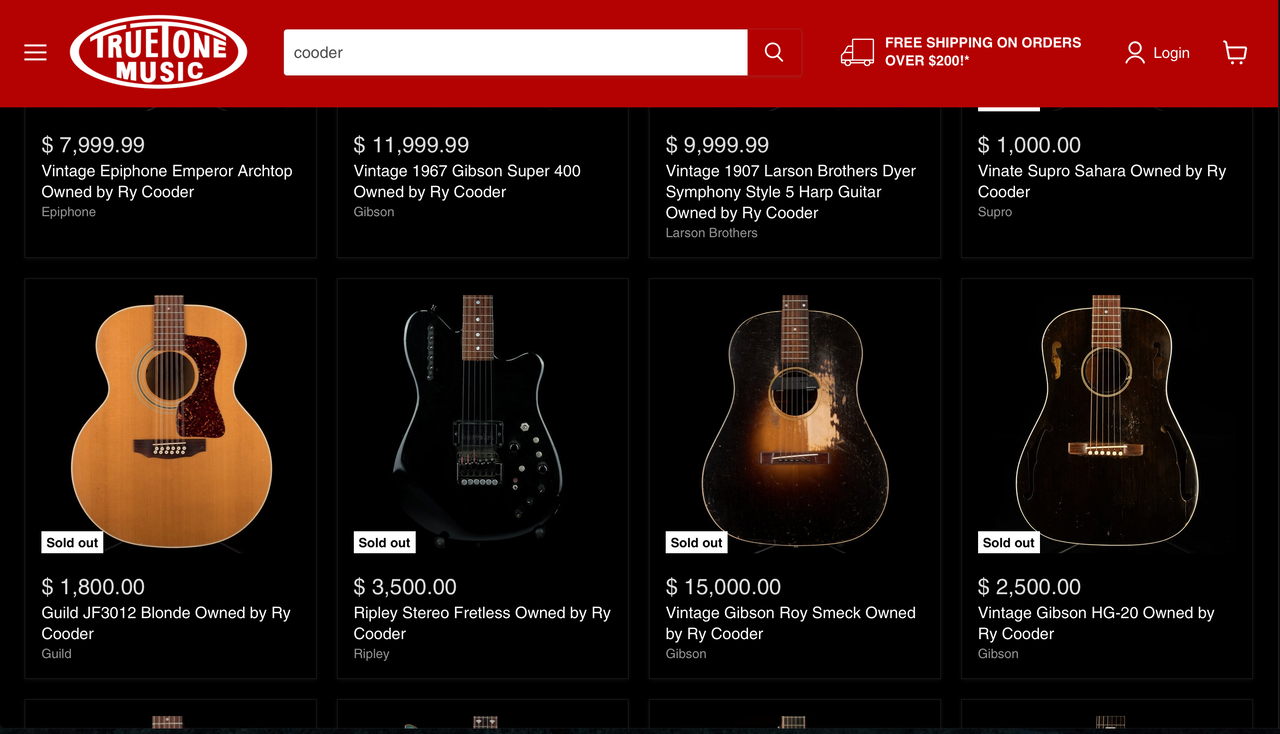
Task: Open Guild JF3012 Blonde guitar thumbnail
Action: click(170, 420)
